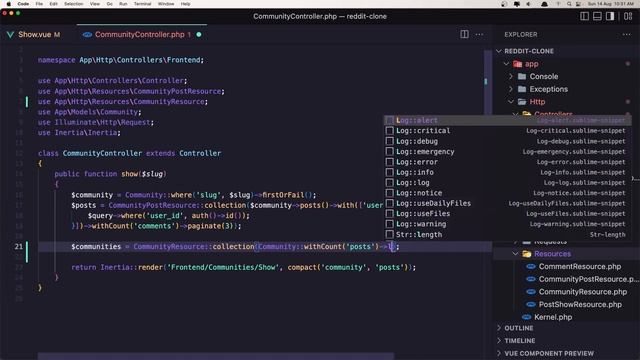This screenshot has height=360, width=640.
Task: Click the Http folder icon
Action: coord(522,102)
